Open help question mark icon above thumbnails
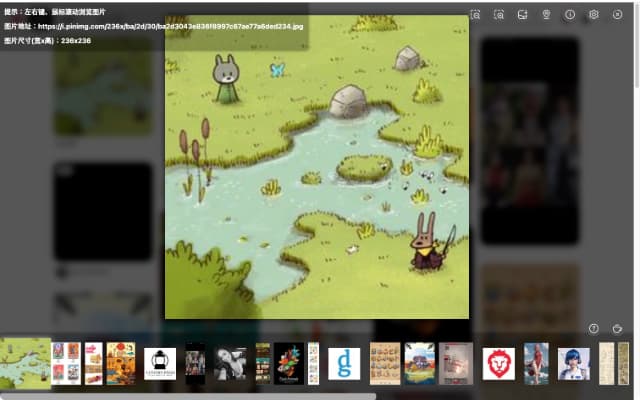640x400 pixels. click(593, 328)
